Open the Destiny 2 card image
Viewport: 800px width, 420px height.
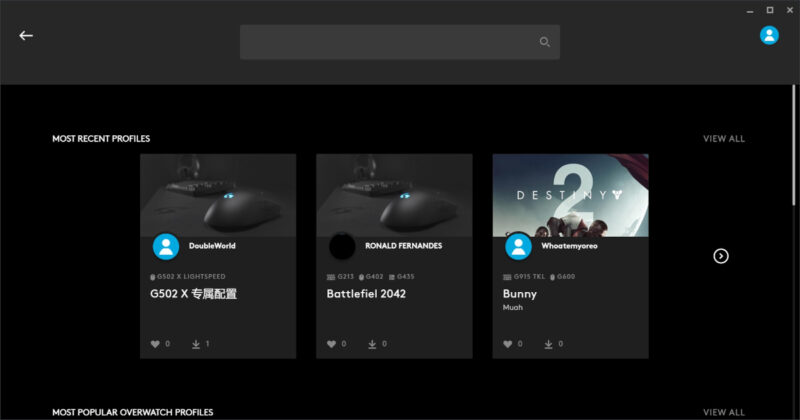click(570, 195)
